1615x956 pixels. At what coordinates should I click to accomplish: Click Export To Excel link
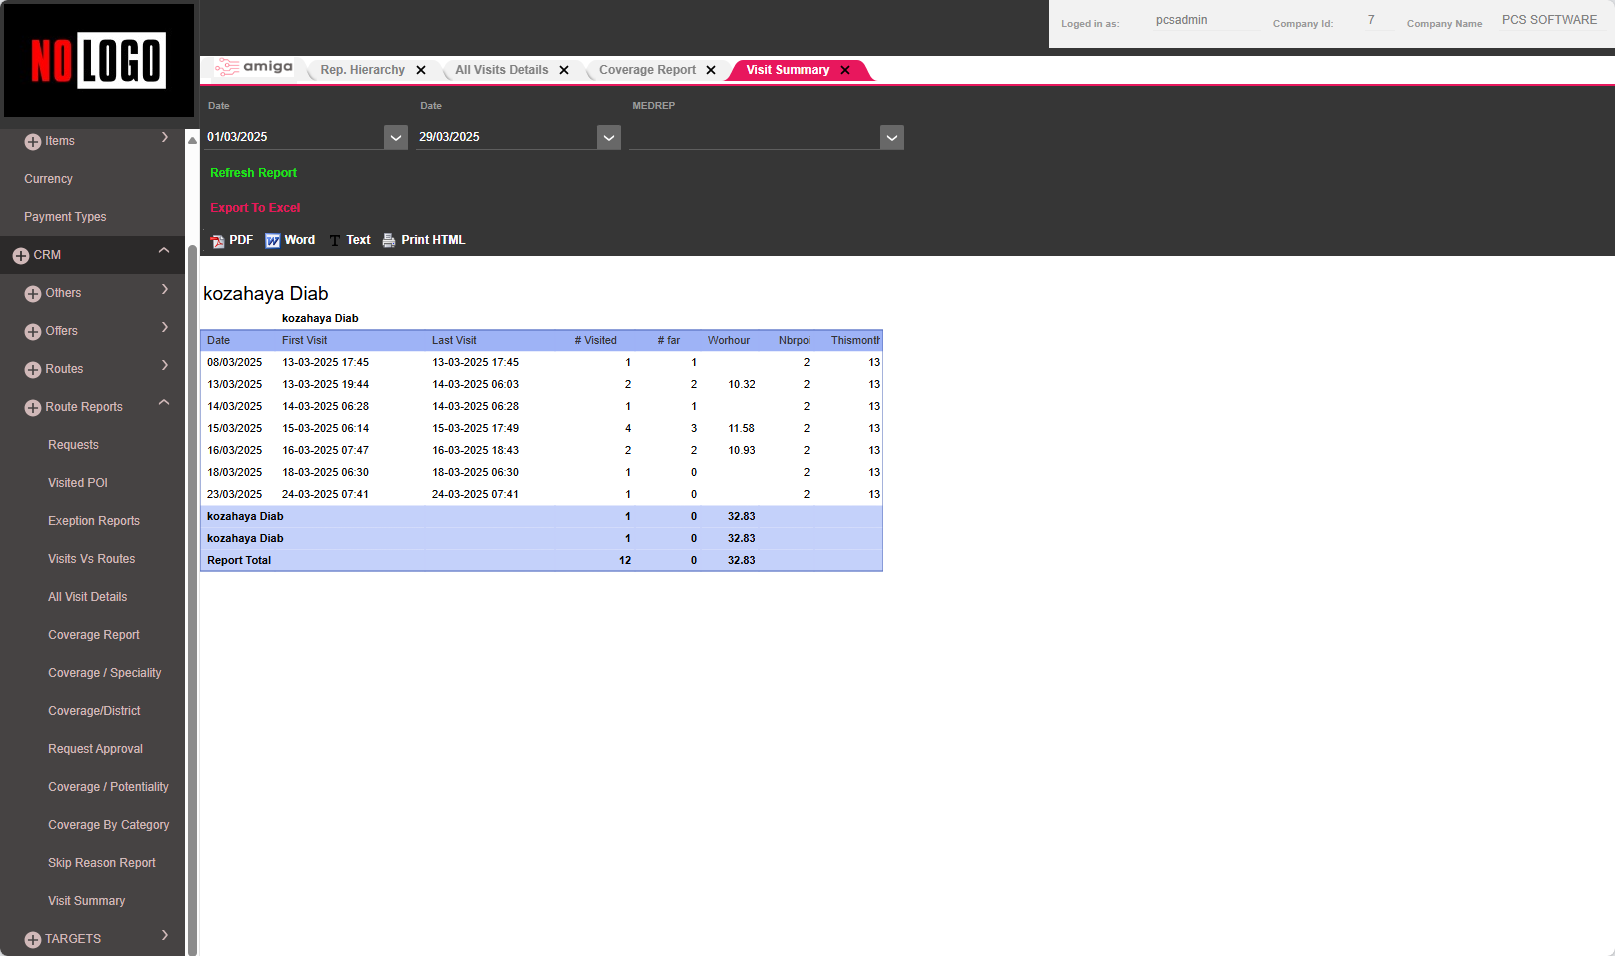(x=255, y=208)
